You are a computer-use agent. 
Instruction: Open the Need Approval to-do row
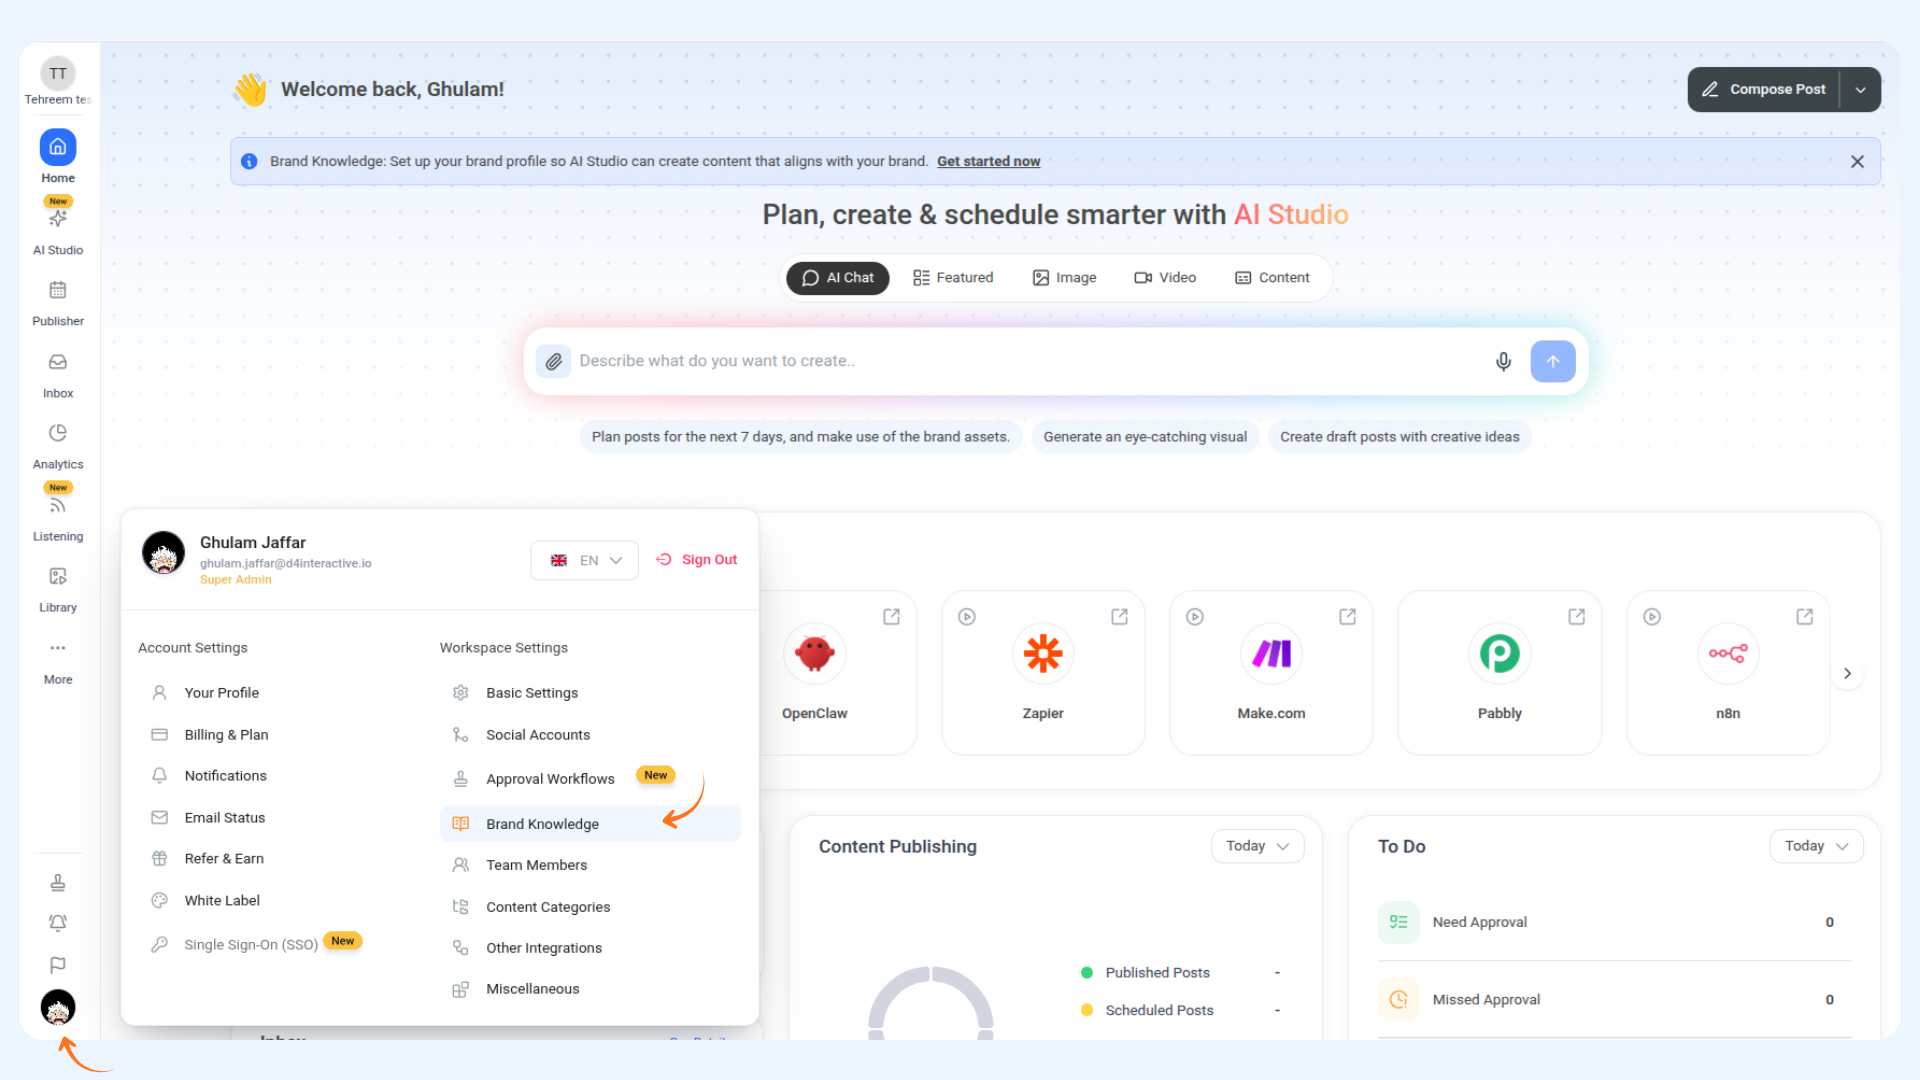[x=1615, y=922]
